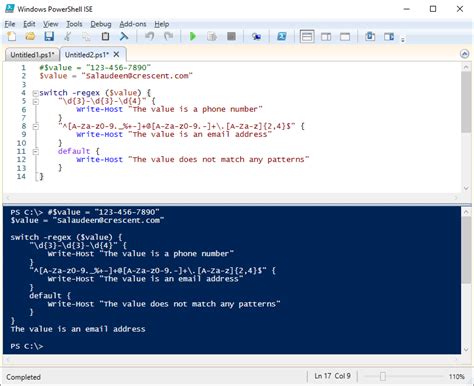Click the Completed status text
The image size is (474, 386).
(x=23, y=377)
